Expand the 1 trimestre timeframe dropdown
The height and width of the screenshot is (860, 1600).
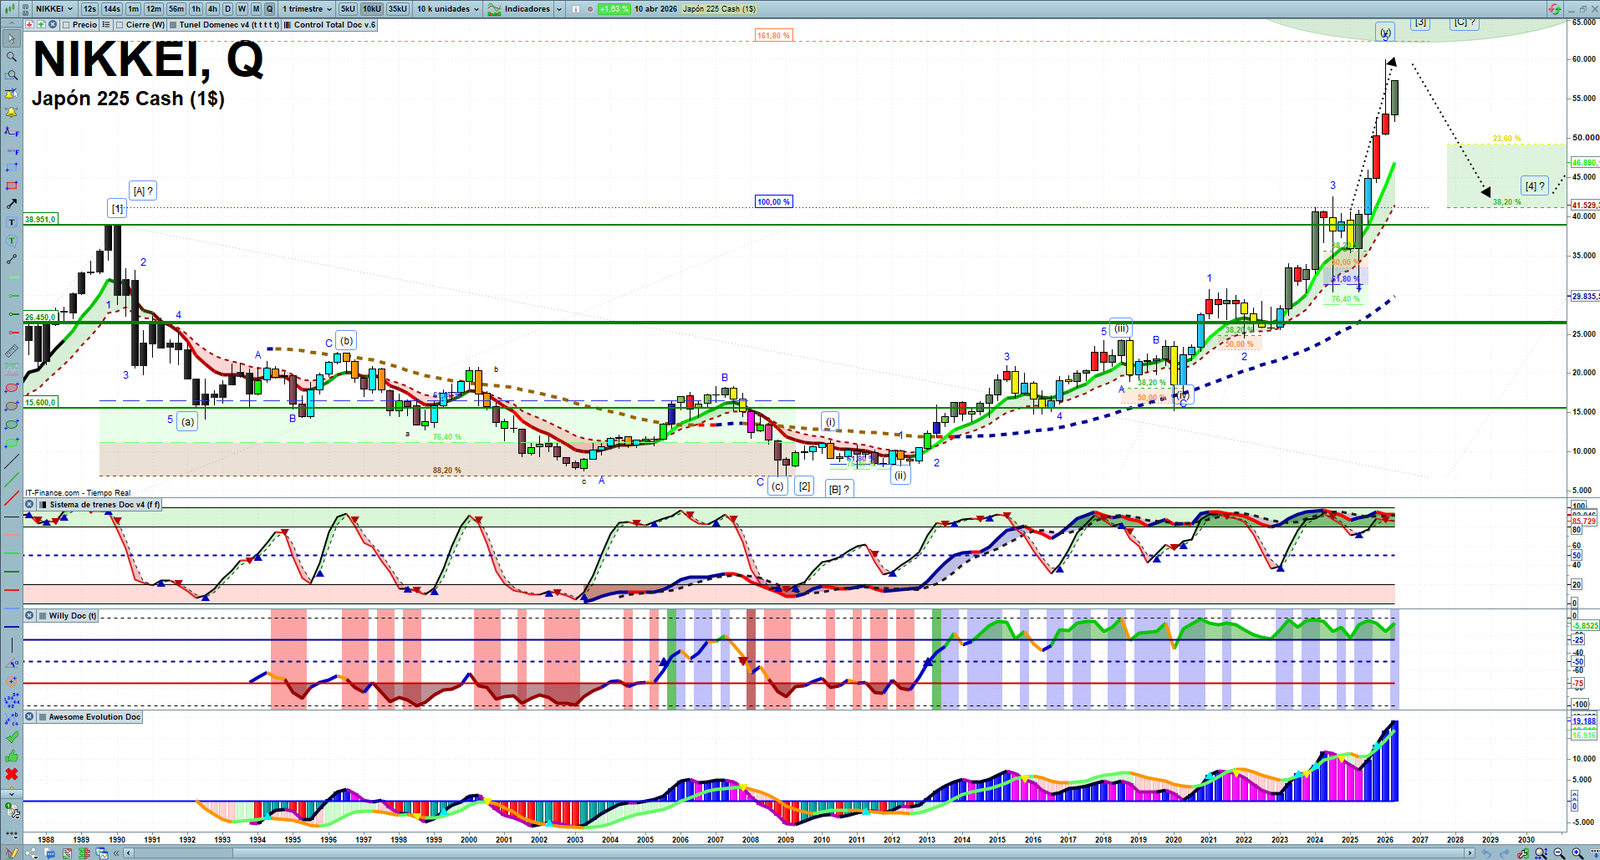click(307, 9)
